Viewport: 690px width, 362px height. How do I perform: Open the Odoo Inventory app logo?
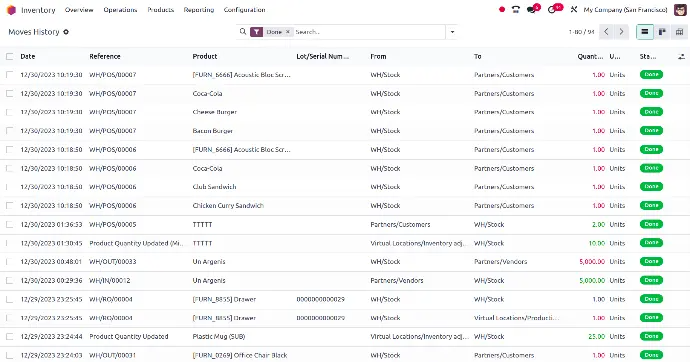[x=11, y=10]
